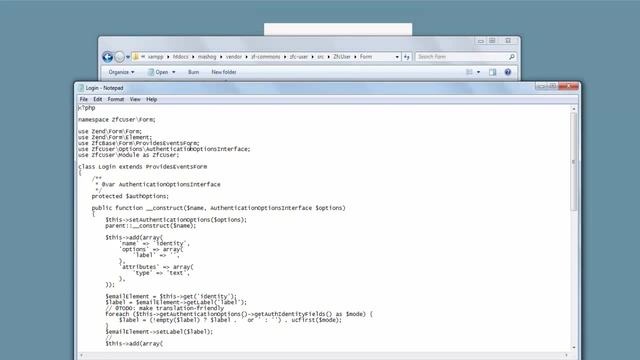The height and width of the screenshot is (360, 640).
Task: Select ZfcUser in the address breadcrumb
Action: (x=342, y=57)
